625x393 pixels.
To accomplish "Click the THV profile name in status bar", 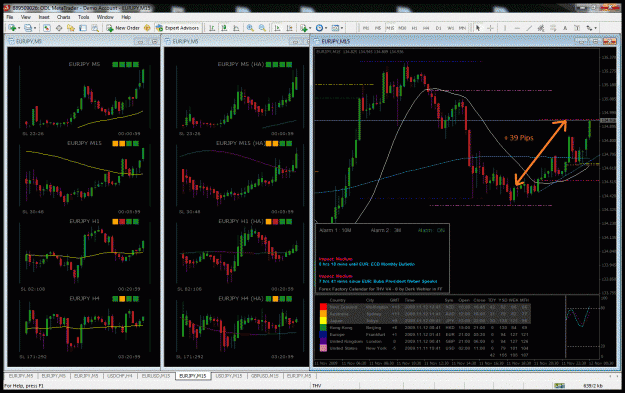I will [317, 386].
